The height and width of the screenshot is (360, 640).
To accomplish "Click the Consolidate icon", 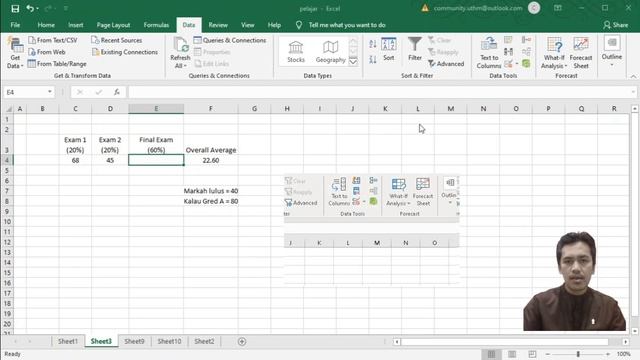I will coord(526,40).
